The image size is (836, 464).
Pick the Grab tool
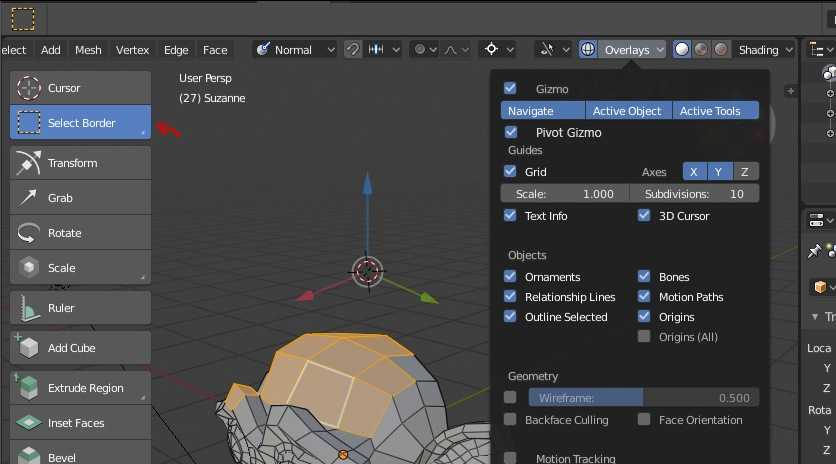click(81, 198)
